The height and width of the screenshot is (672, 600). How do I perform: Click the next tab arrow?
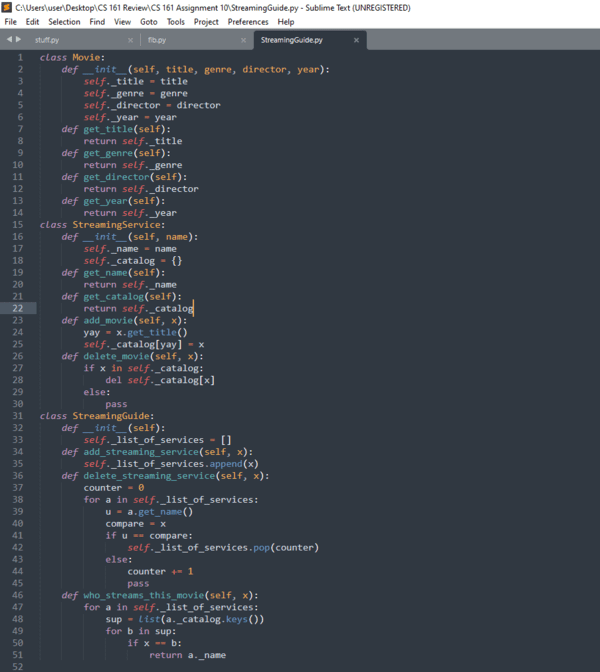pos(18,39)
